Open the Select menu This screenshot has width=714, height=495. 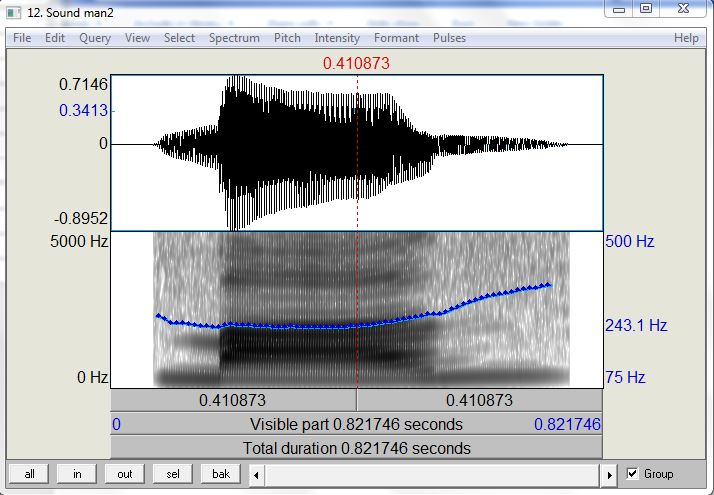click(x=179, y=38)
